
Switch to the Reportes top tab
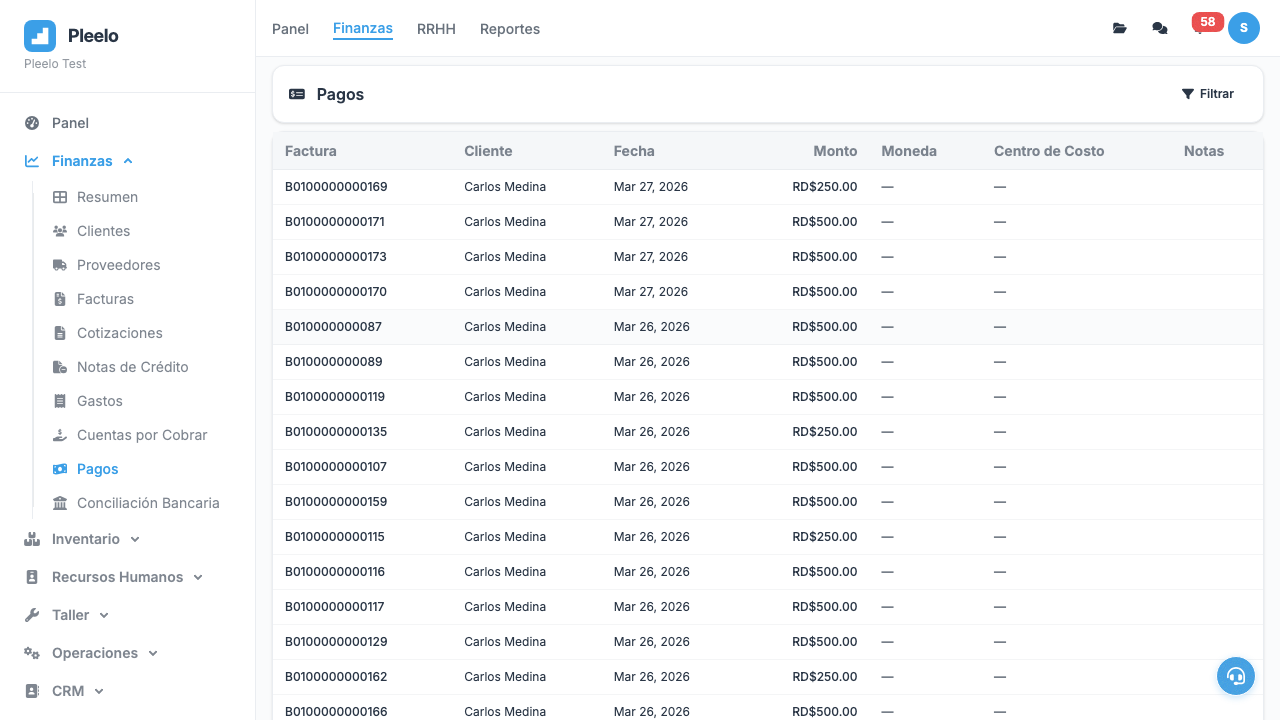point(509,29)
